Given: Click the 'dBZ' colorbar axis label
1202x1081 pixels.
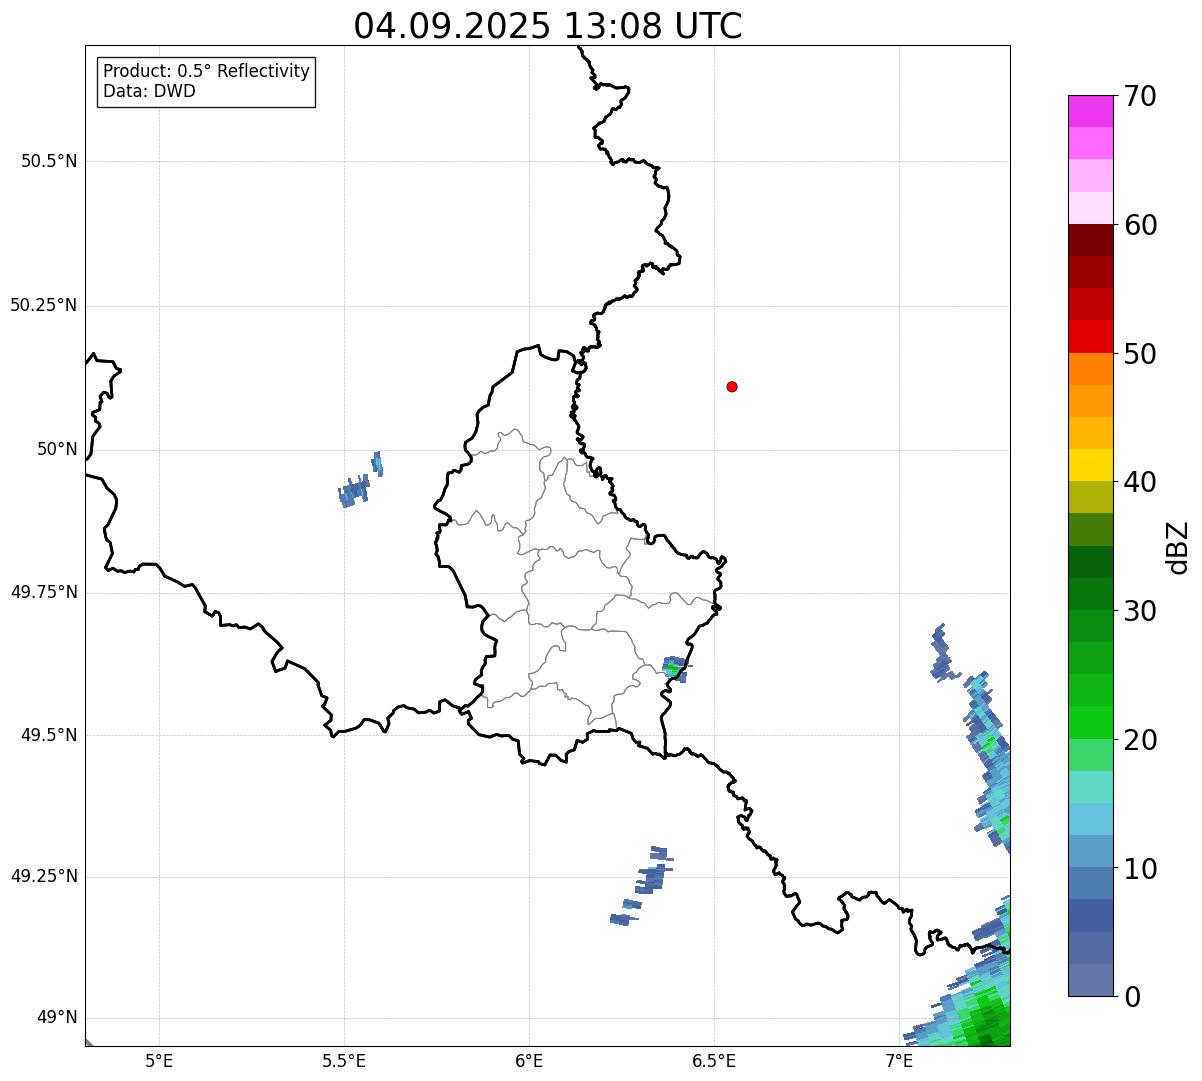Looking at the screenshot, I should (x=1178, y=547).
